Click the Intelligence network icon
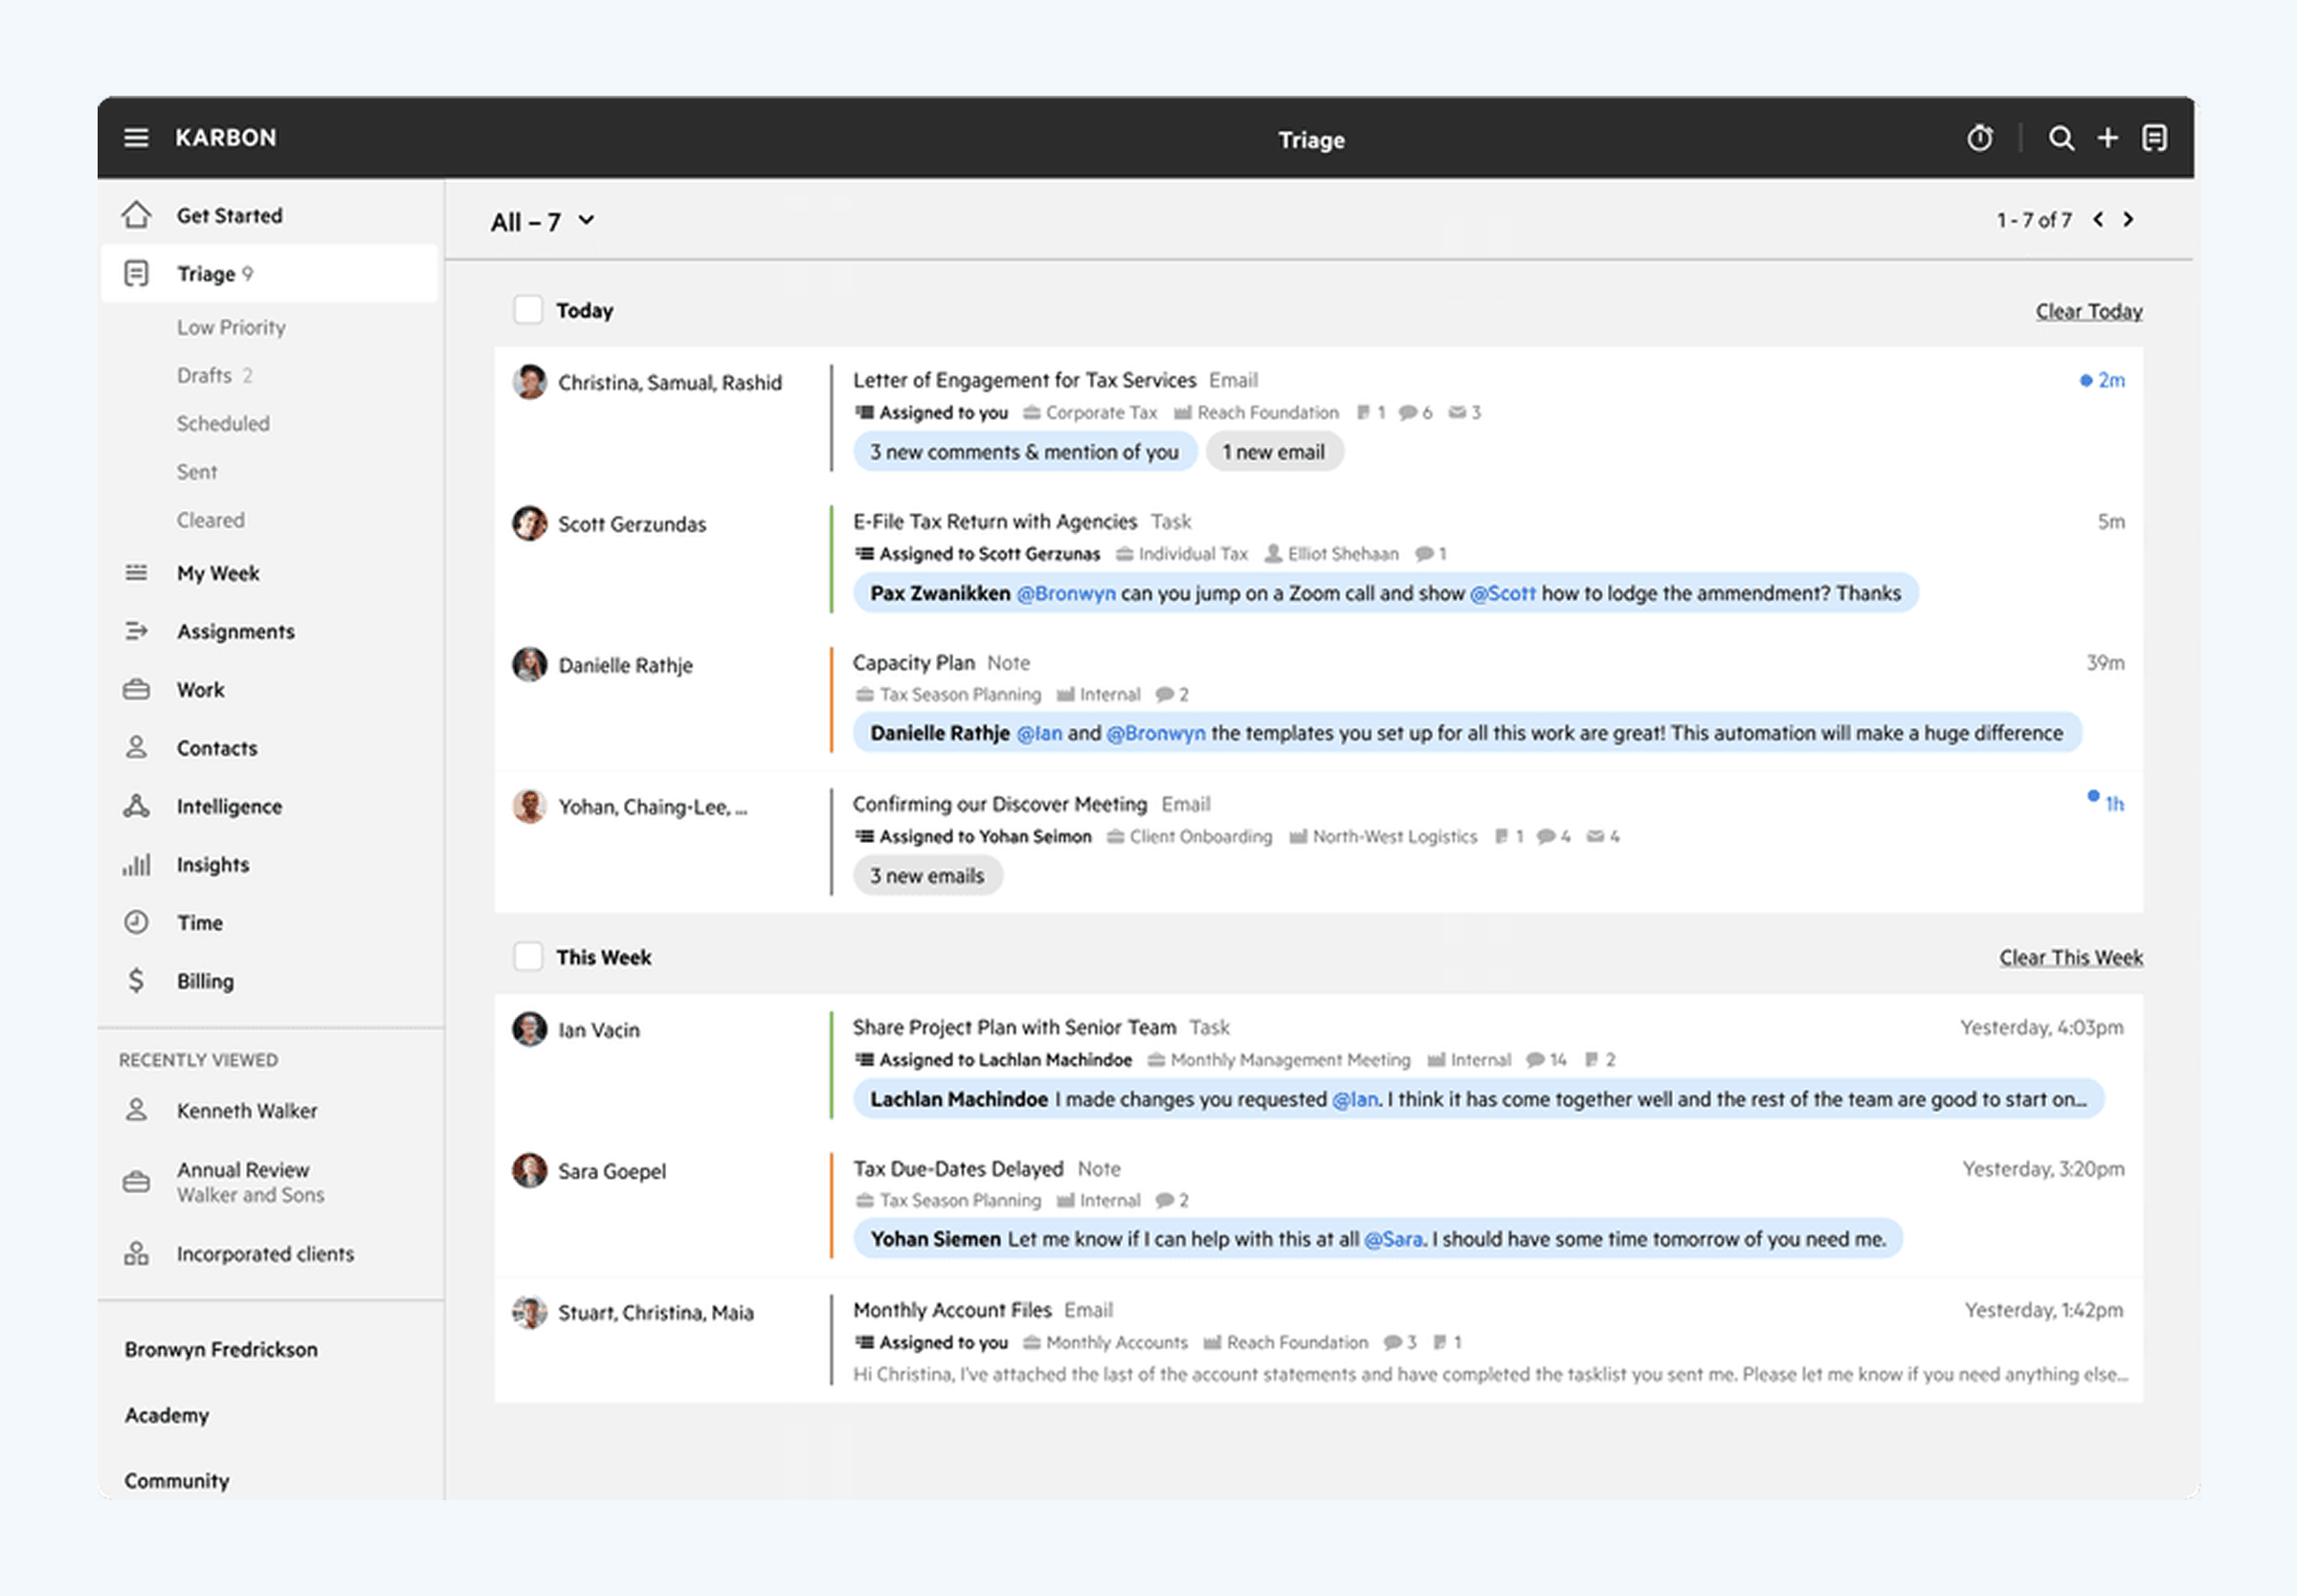 (x=136, y=806)
